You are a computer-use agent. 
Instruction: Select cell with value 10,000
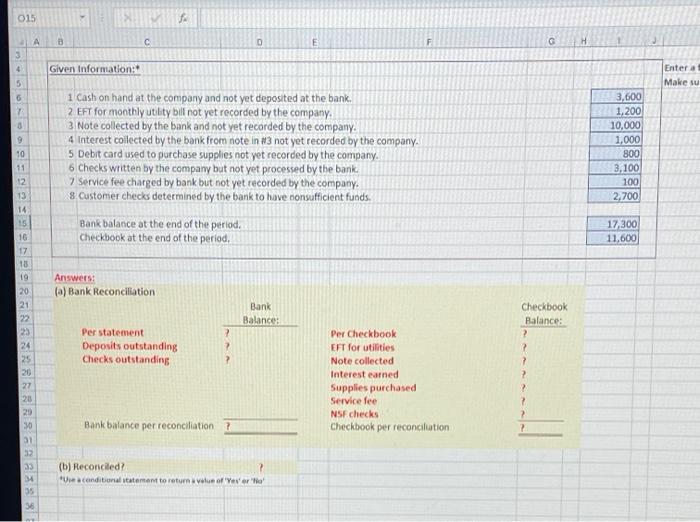point(616,125)
